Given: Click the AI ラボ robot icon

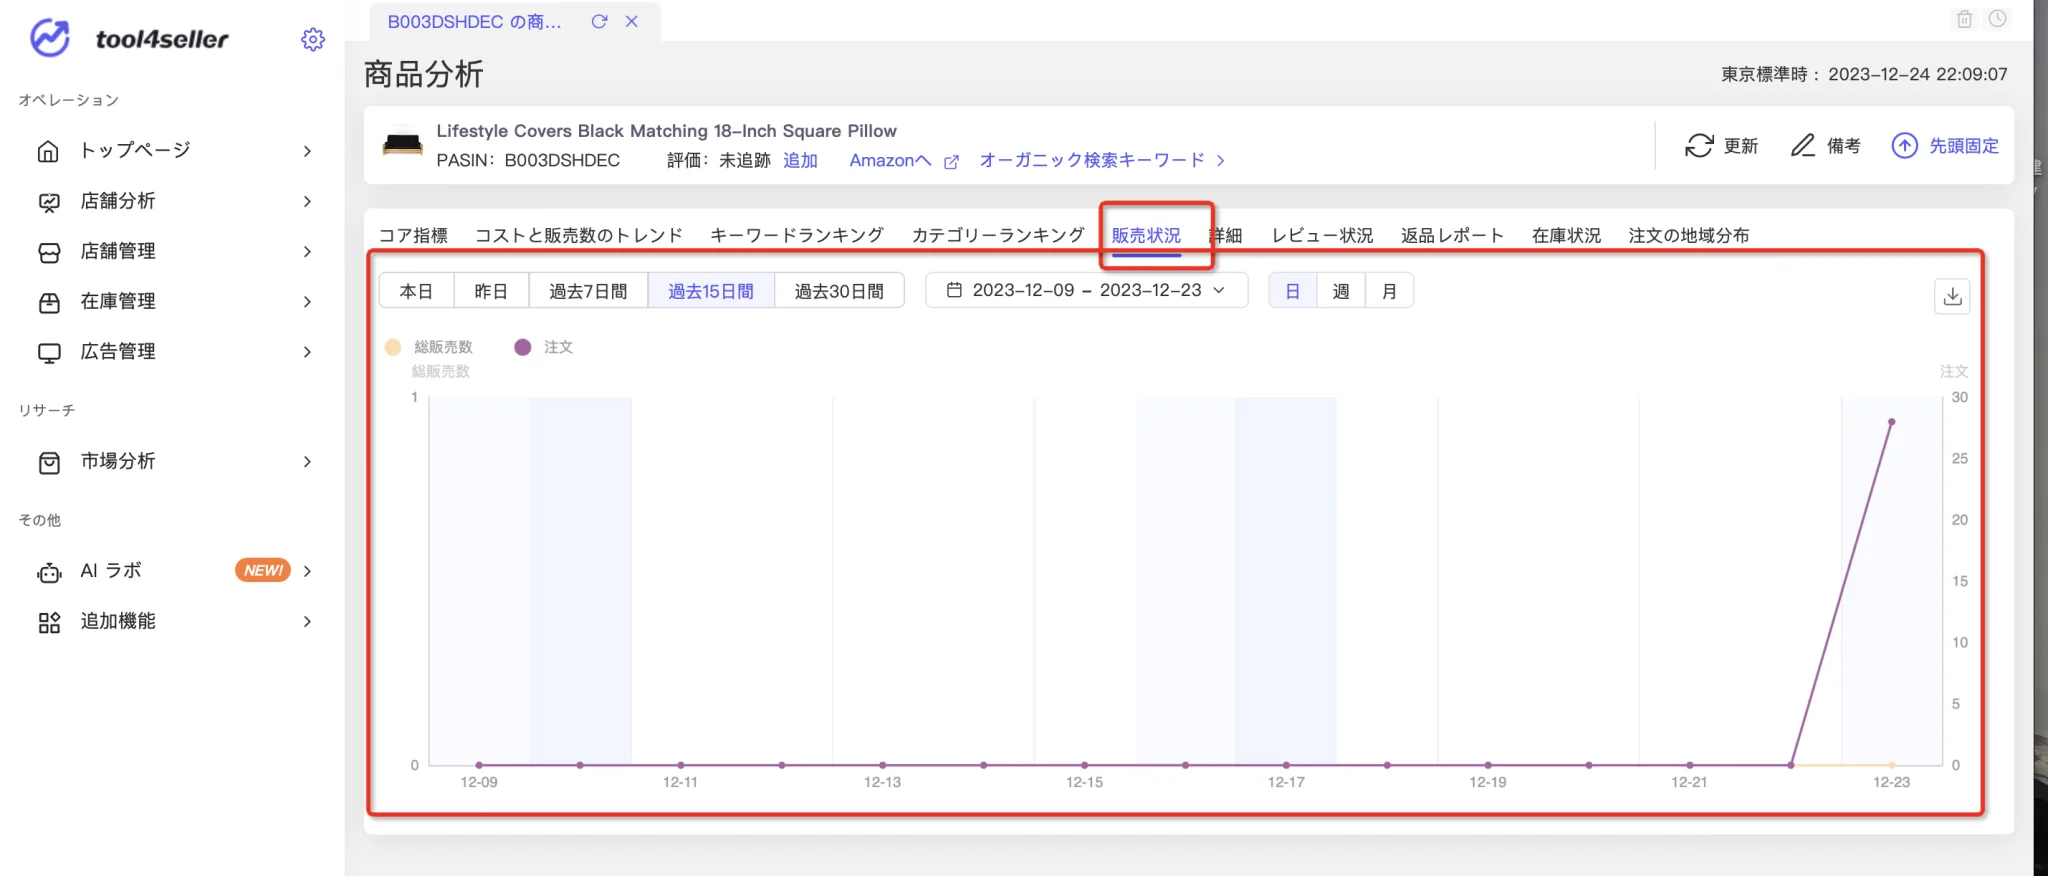Looking at the screenshot, I should coord(49,572).
